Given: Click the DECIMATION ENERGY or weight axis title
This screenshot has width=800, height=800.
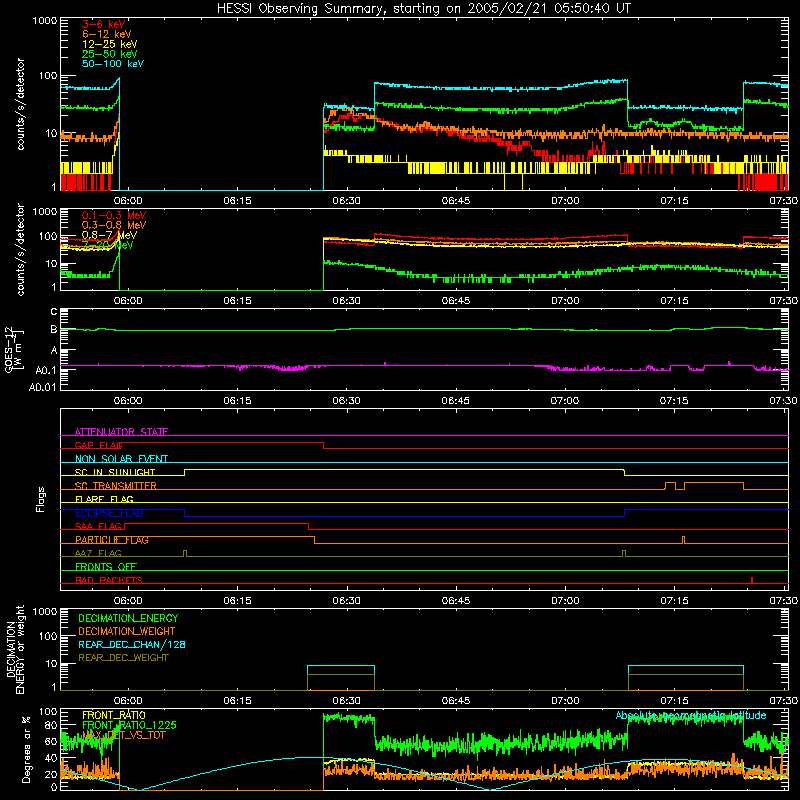Looking at the screenshot, I should pos(15,649).
